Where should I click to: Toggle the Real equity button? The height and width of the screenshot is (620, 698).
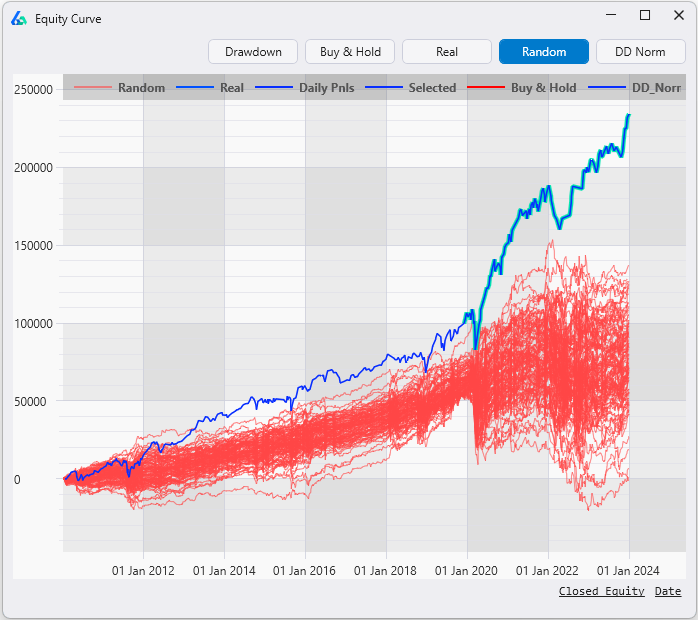pyautogui.click(x=447, y=52)
